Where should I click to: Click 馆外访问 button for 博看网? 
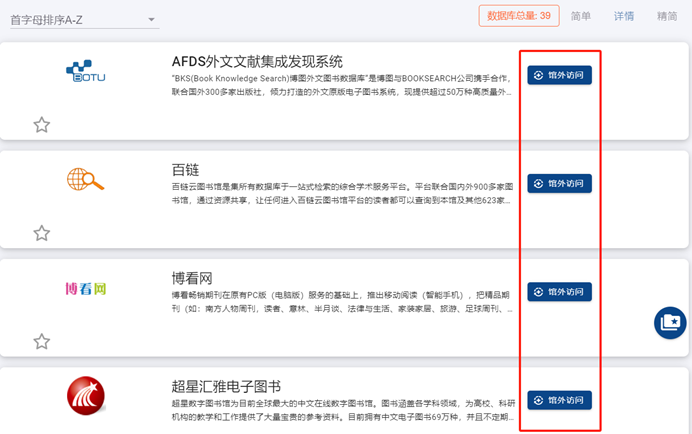pyautogui.click(x=560, y=292)
